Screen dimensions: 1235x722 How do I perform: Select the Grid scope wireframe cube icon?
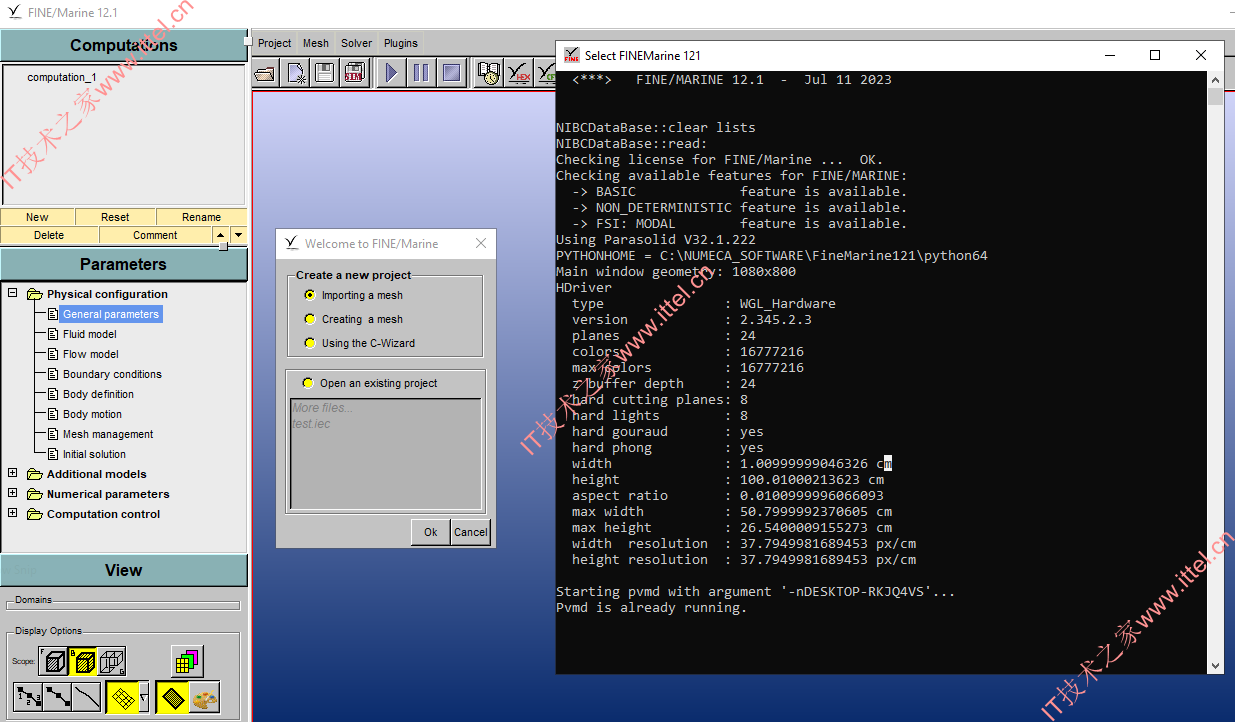click(111, 661)
